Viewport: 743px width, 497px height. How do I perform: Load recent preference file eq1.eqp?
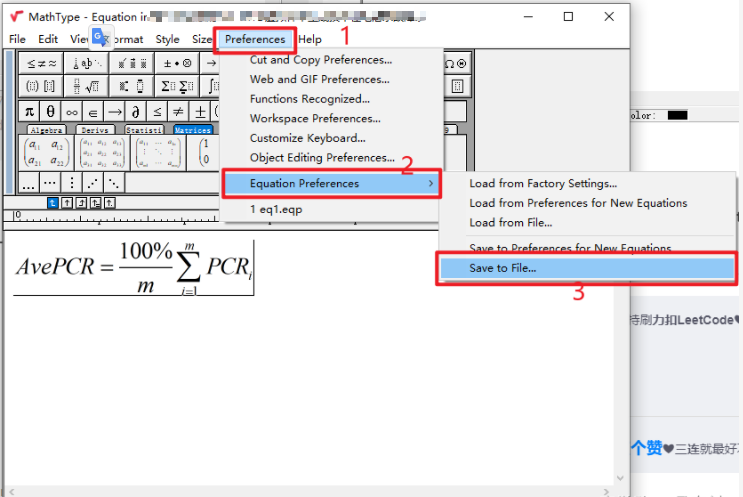[x=276, y=209]
